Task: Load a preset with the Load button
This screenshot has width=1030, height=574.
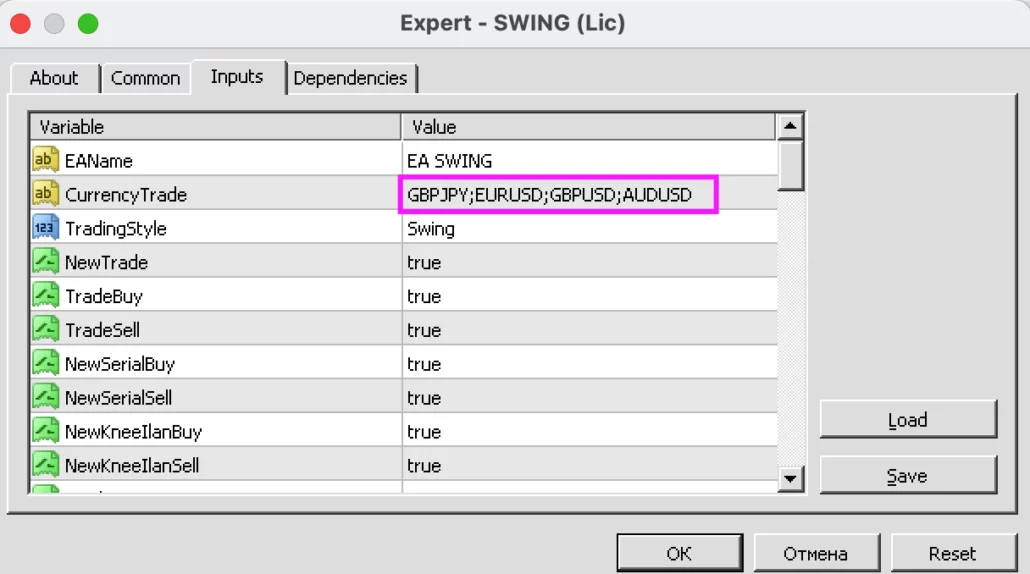Action: coord(908,420)
